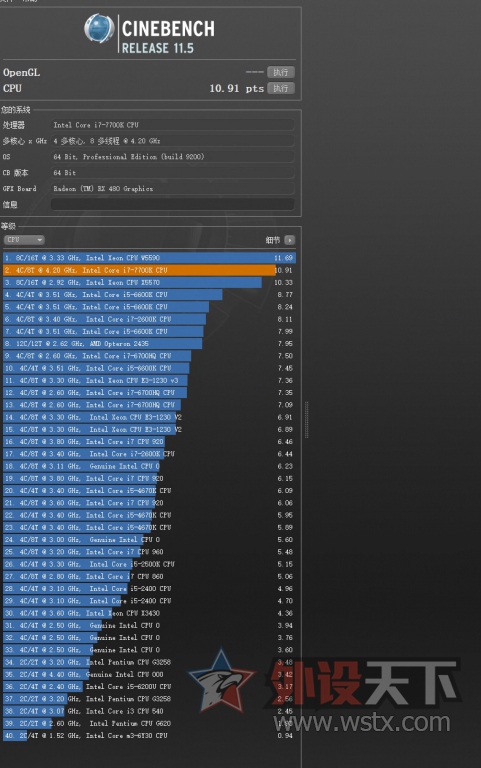Select rank 31 row Genuine Intel scoring 3.94
Image resolution: width=481 pixels, height=768 pixels.
[149, 625]
